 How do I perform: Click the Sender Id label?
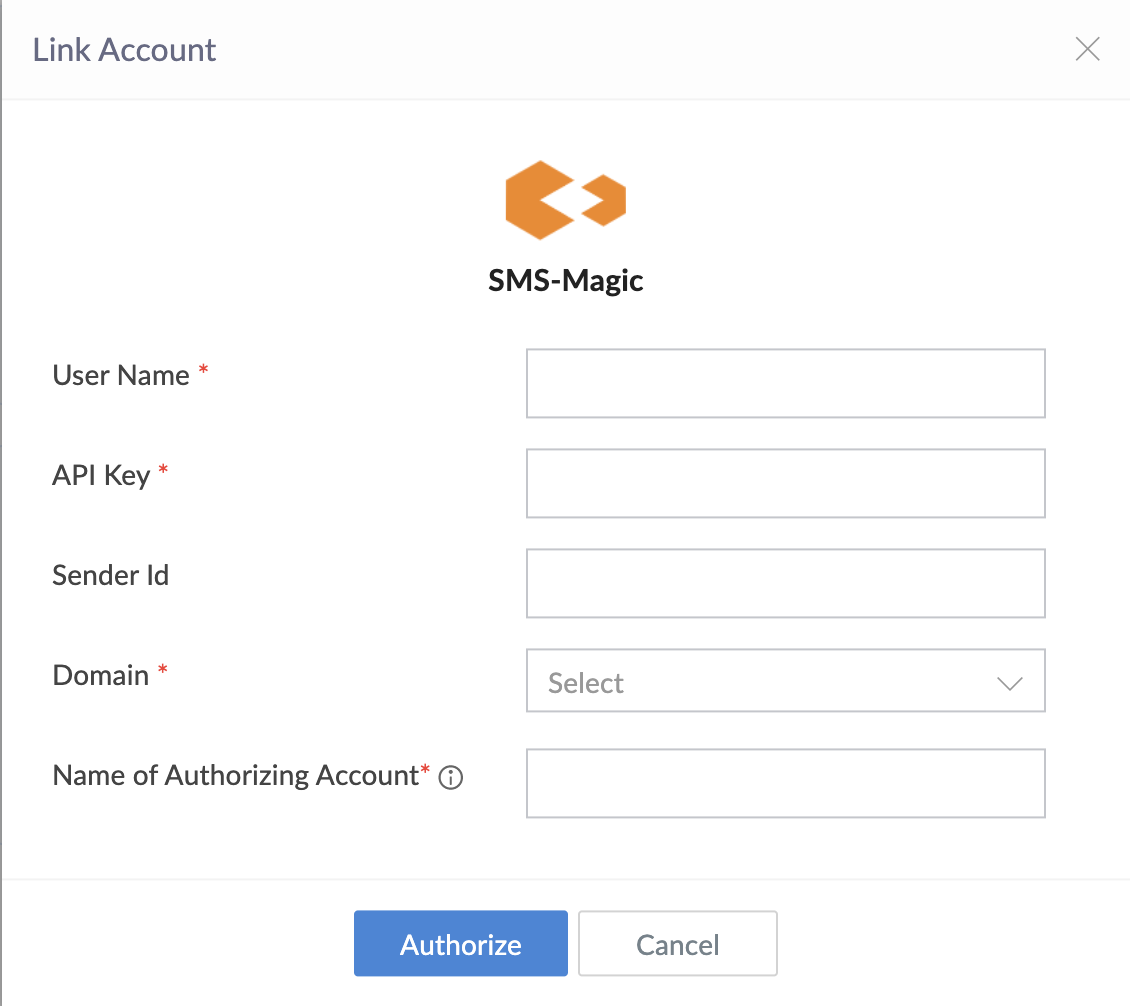[111, 575]
